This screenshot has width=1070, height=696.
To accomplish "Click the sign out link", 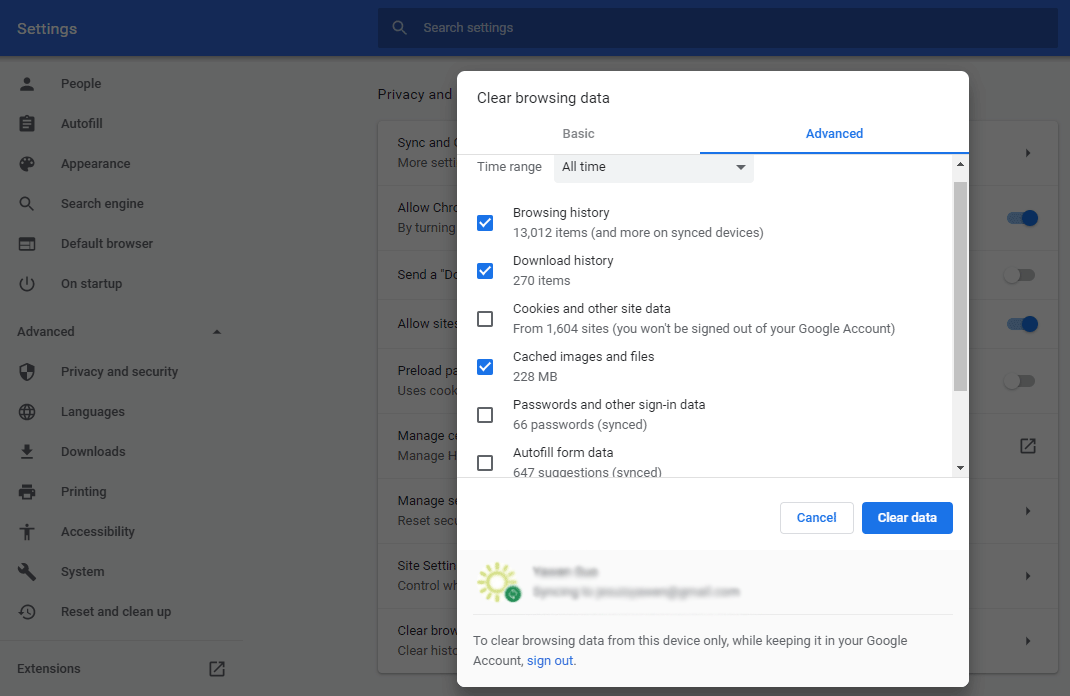I will point(550,660).
